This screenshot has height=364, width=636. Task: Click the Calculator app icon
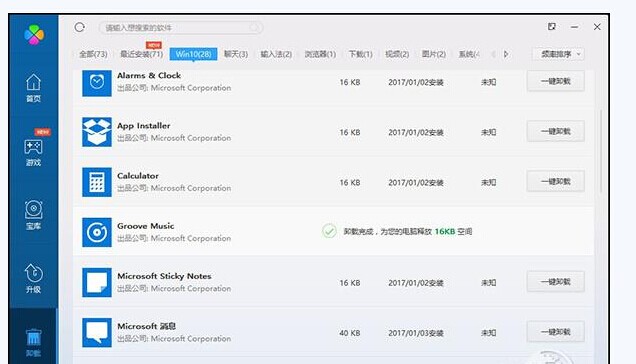tap(97, 182)
